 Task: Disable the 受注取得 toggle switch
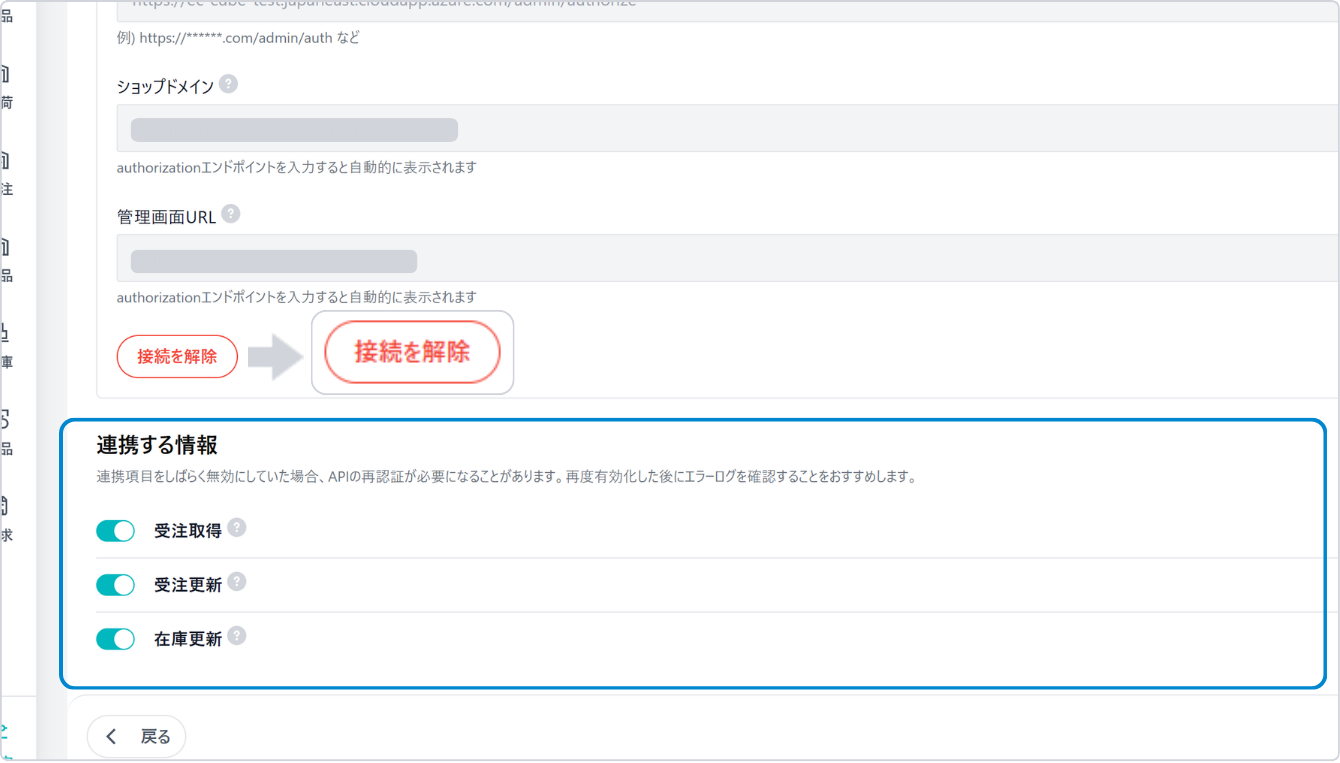click(115, 531)
